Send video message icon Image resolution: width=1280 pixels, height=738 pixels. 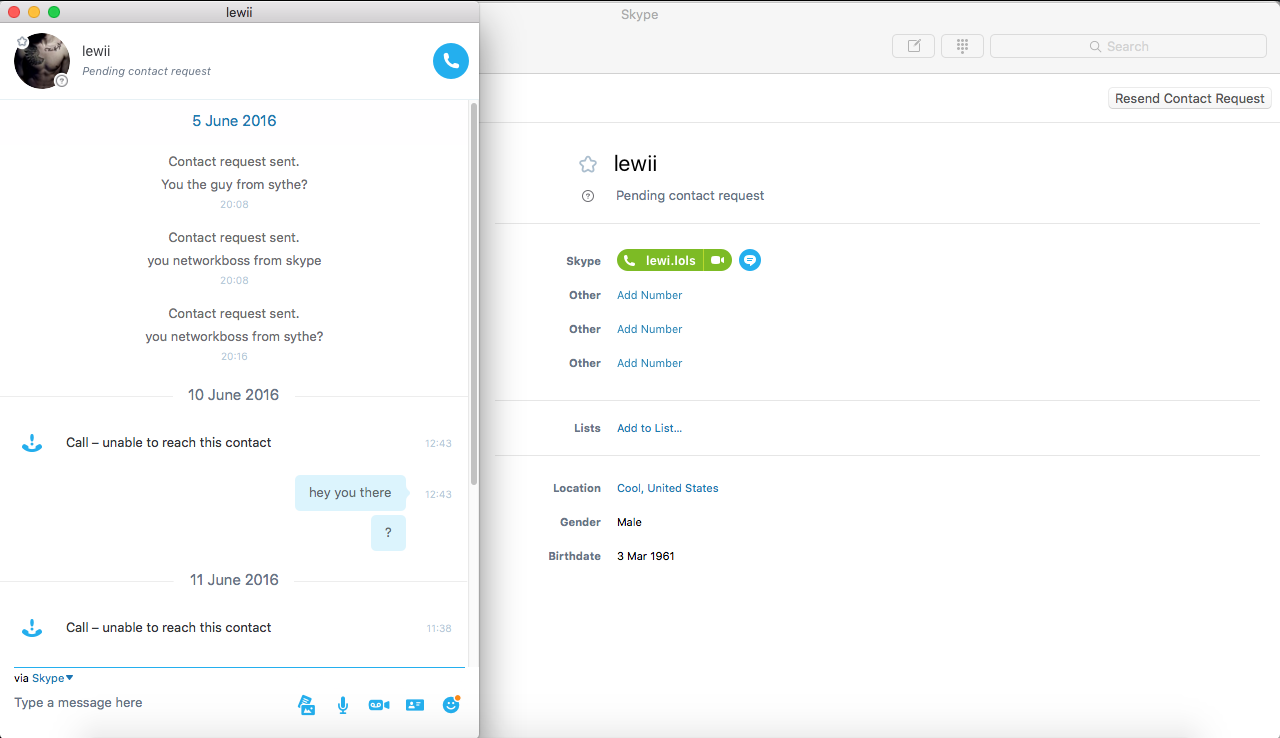point(379,705)
